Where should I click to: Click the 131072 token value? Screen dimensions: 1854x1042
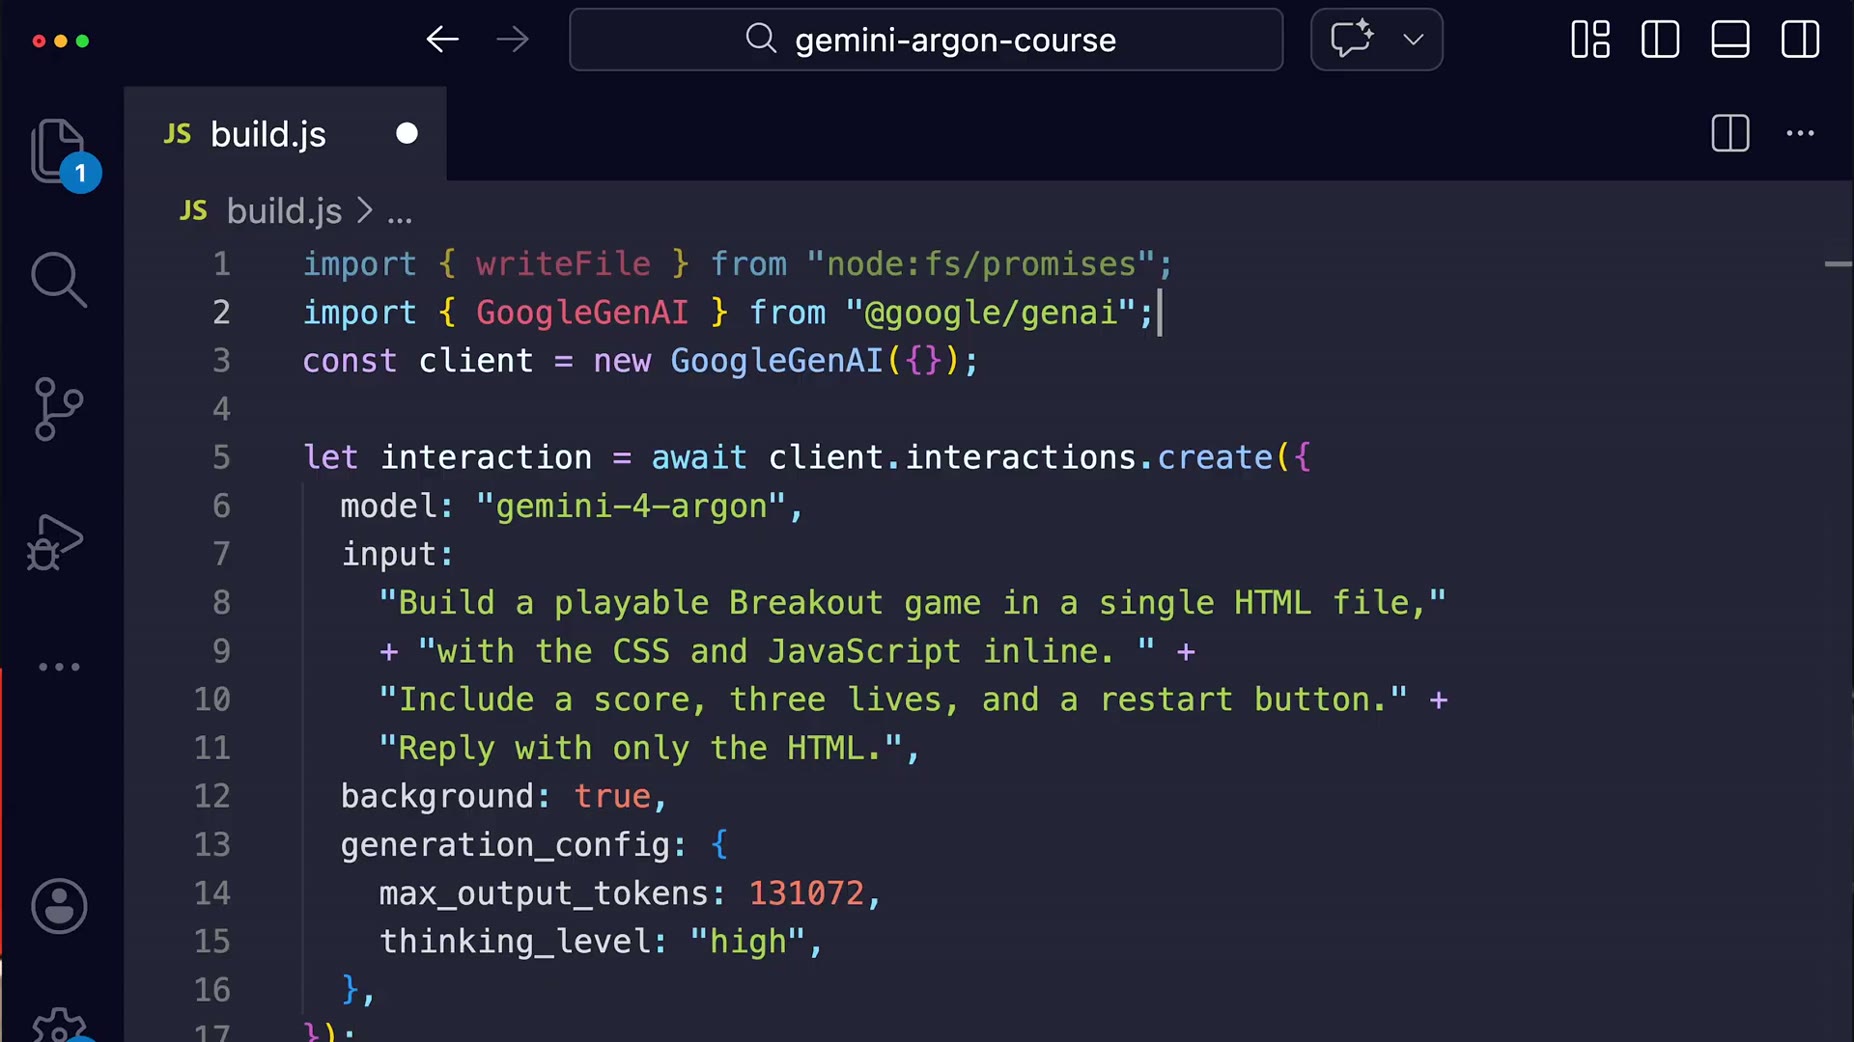pyautogui.click(x=806, y=893)
